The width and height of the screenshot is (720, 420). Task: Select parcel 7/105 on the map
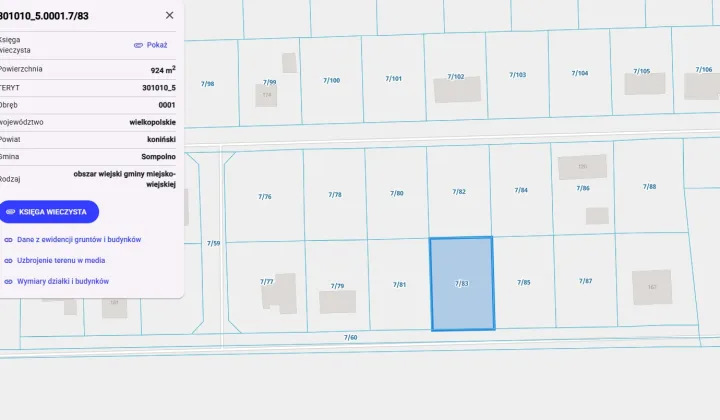click(x=641, y=71)
